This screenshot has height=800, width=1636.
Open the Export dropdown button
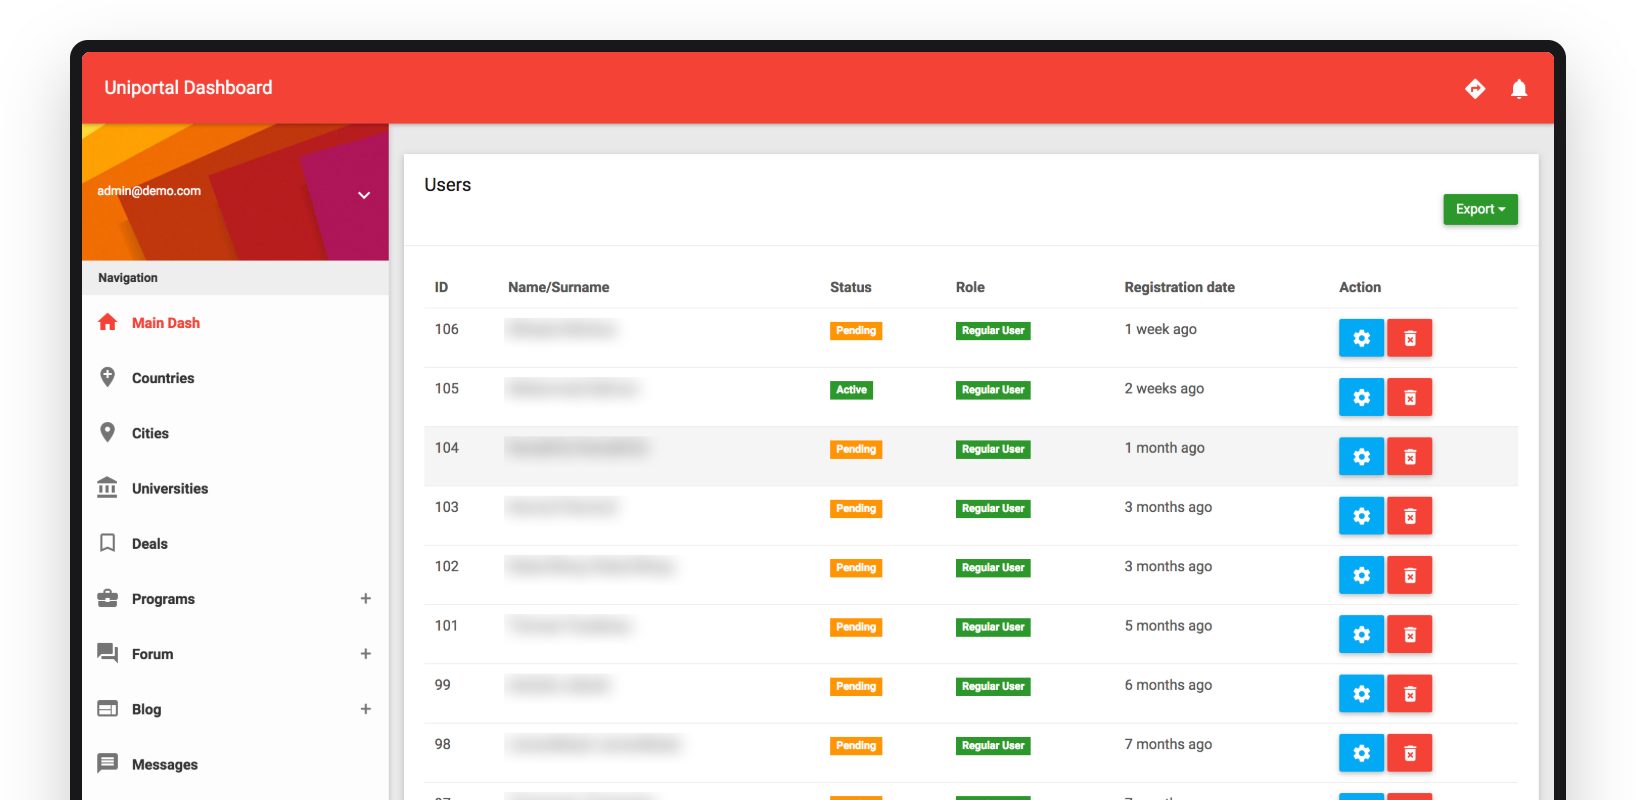tap(1480, 209)
